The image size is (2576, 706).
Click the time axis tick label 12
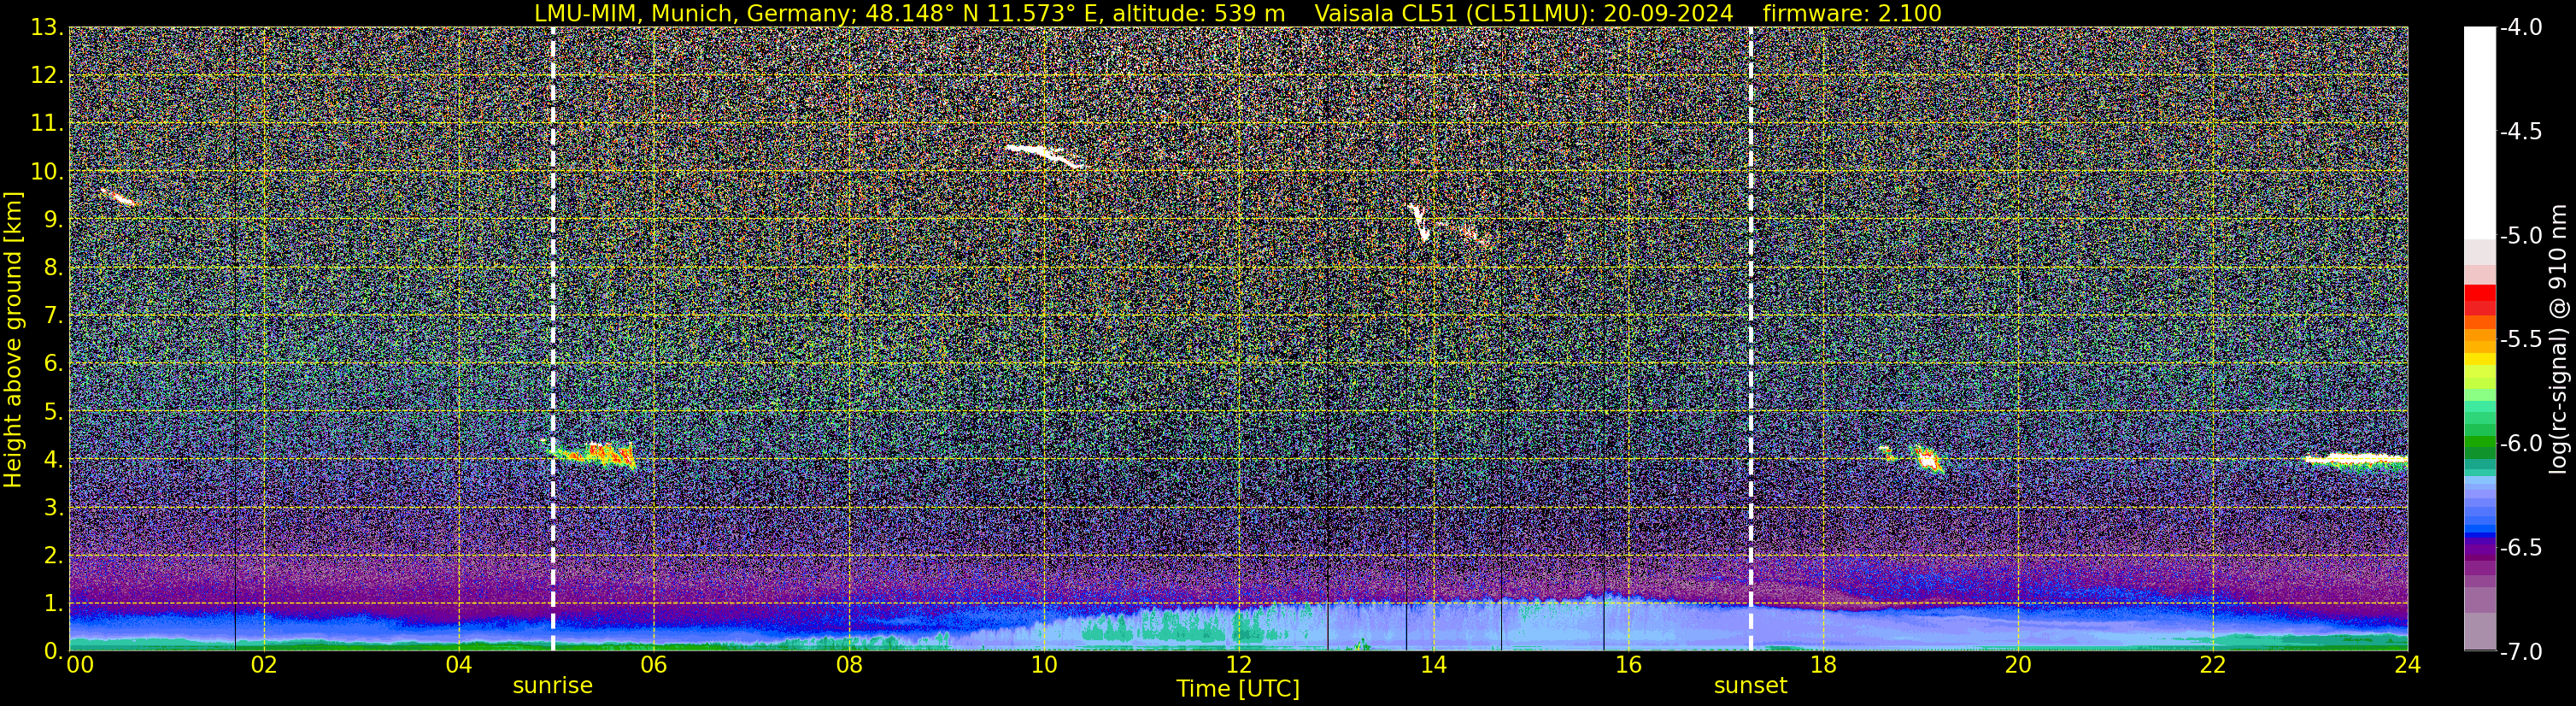point(1238,665)
